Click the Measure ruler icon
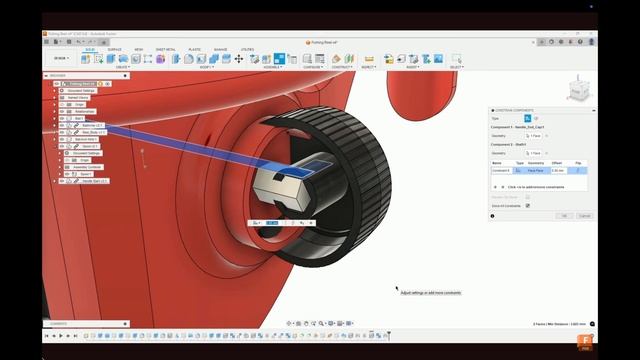The image size is (640, 360). point(369,59)
